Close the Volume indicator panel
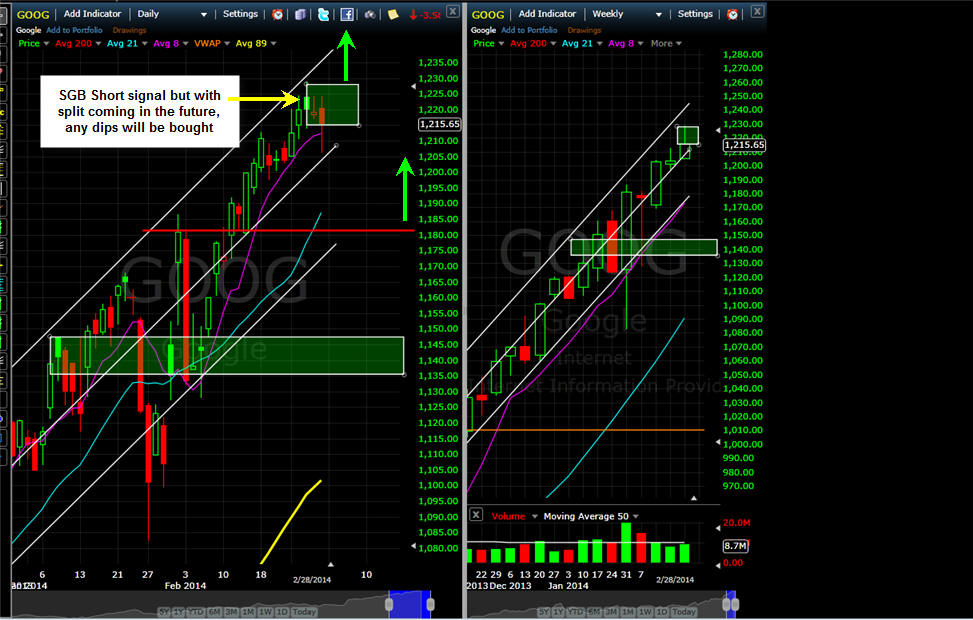The image size is (973, 620). tap(476, 516)
